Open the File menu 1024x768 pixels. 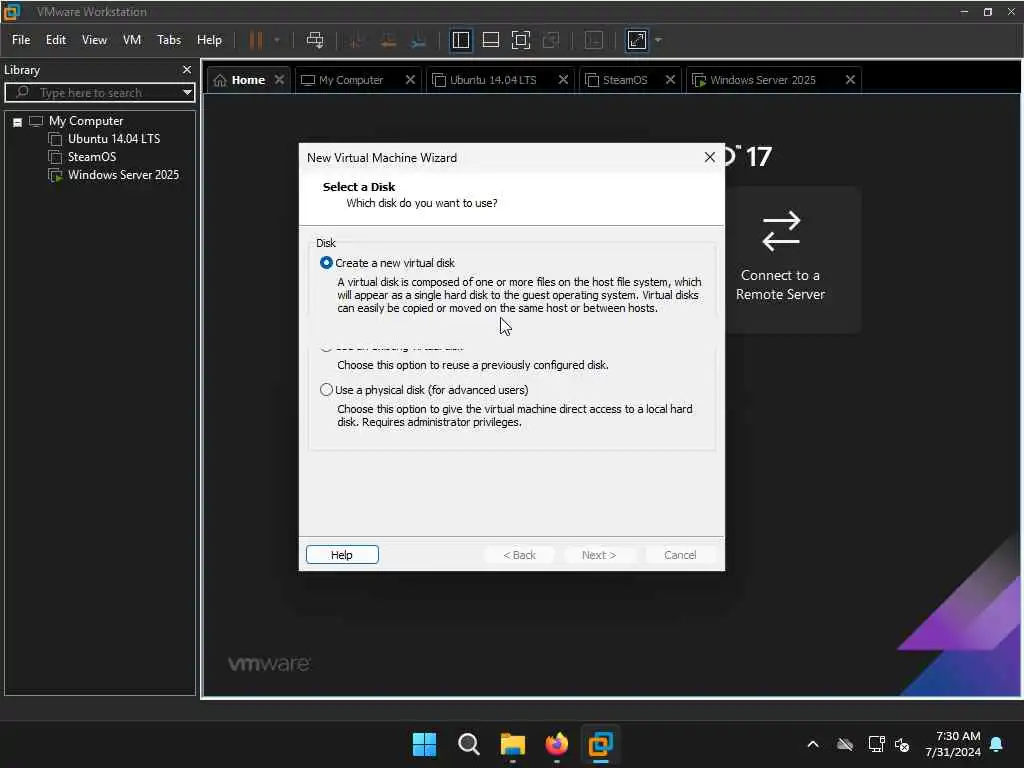[x=21, y=40]
